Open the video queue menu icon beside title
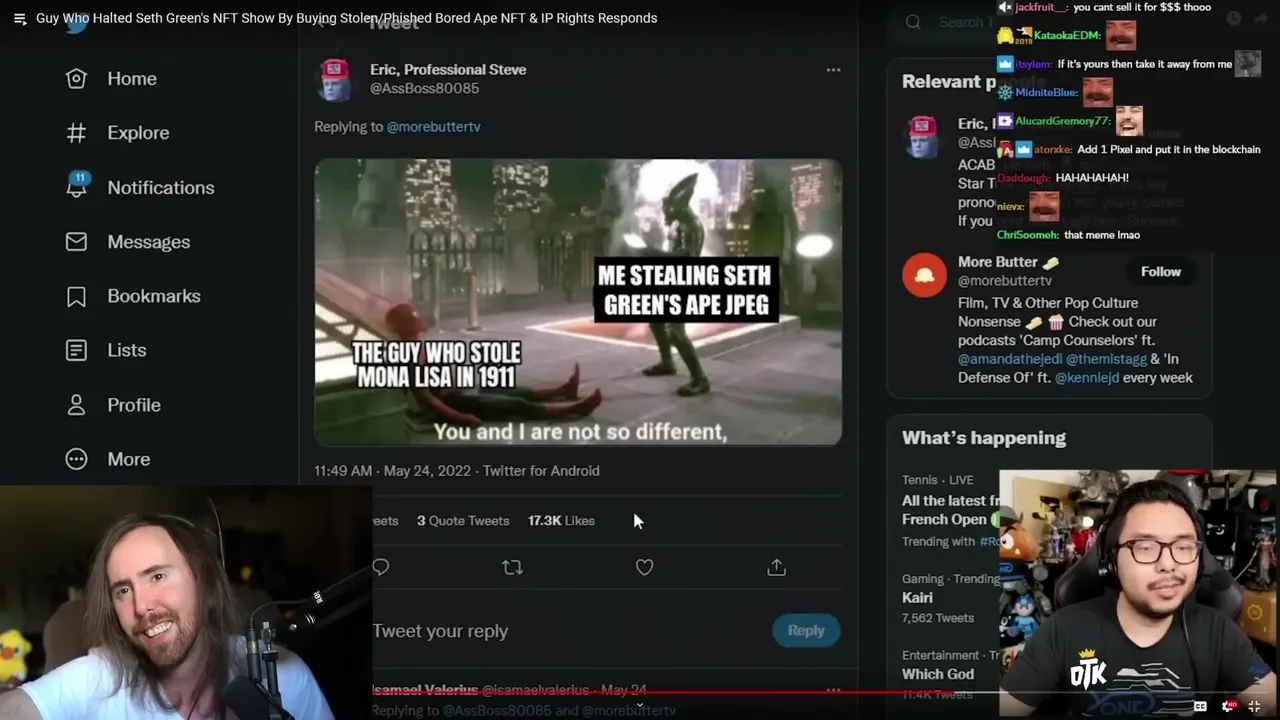1280x720 pixels. 19,18
